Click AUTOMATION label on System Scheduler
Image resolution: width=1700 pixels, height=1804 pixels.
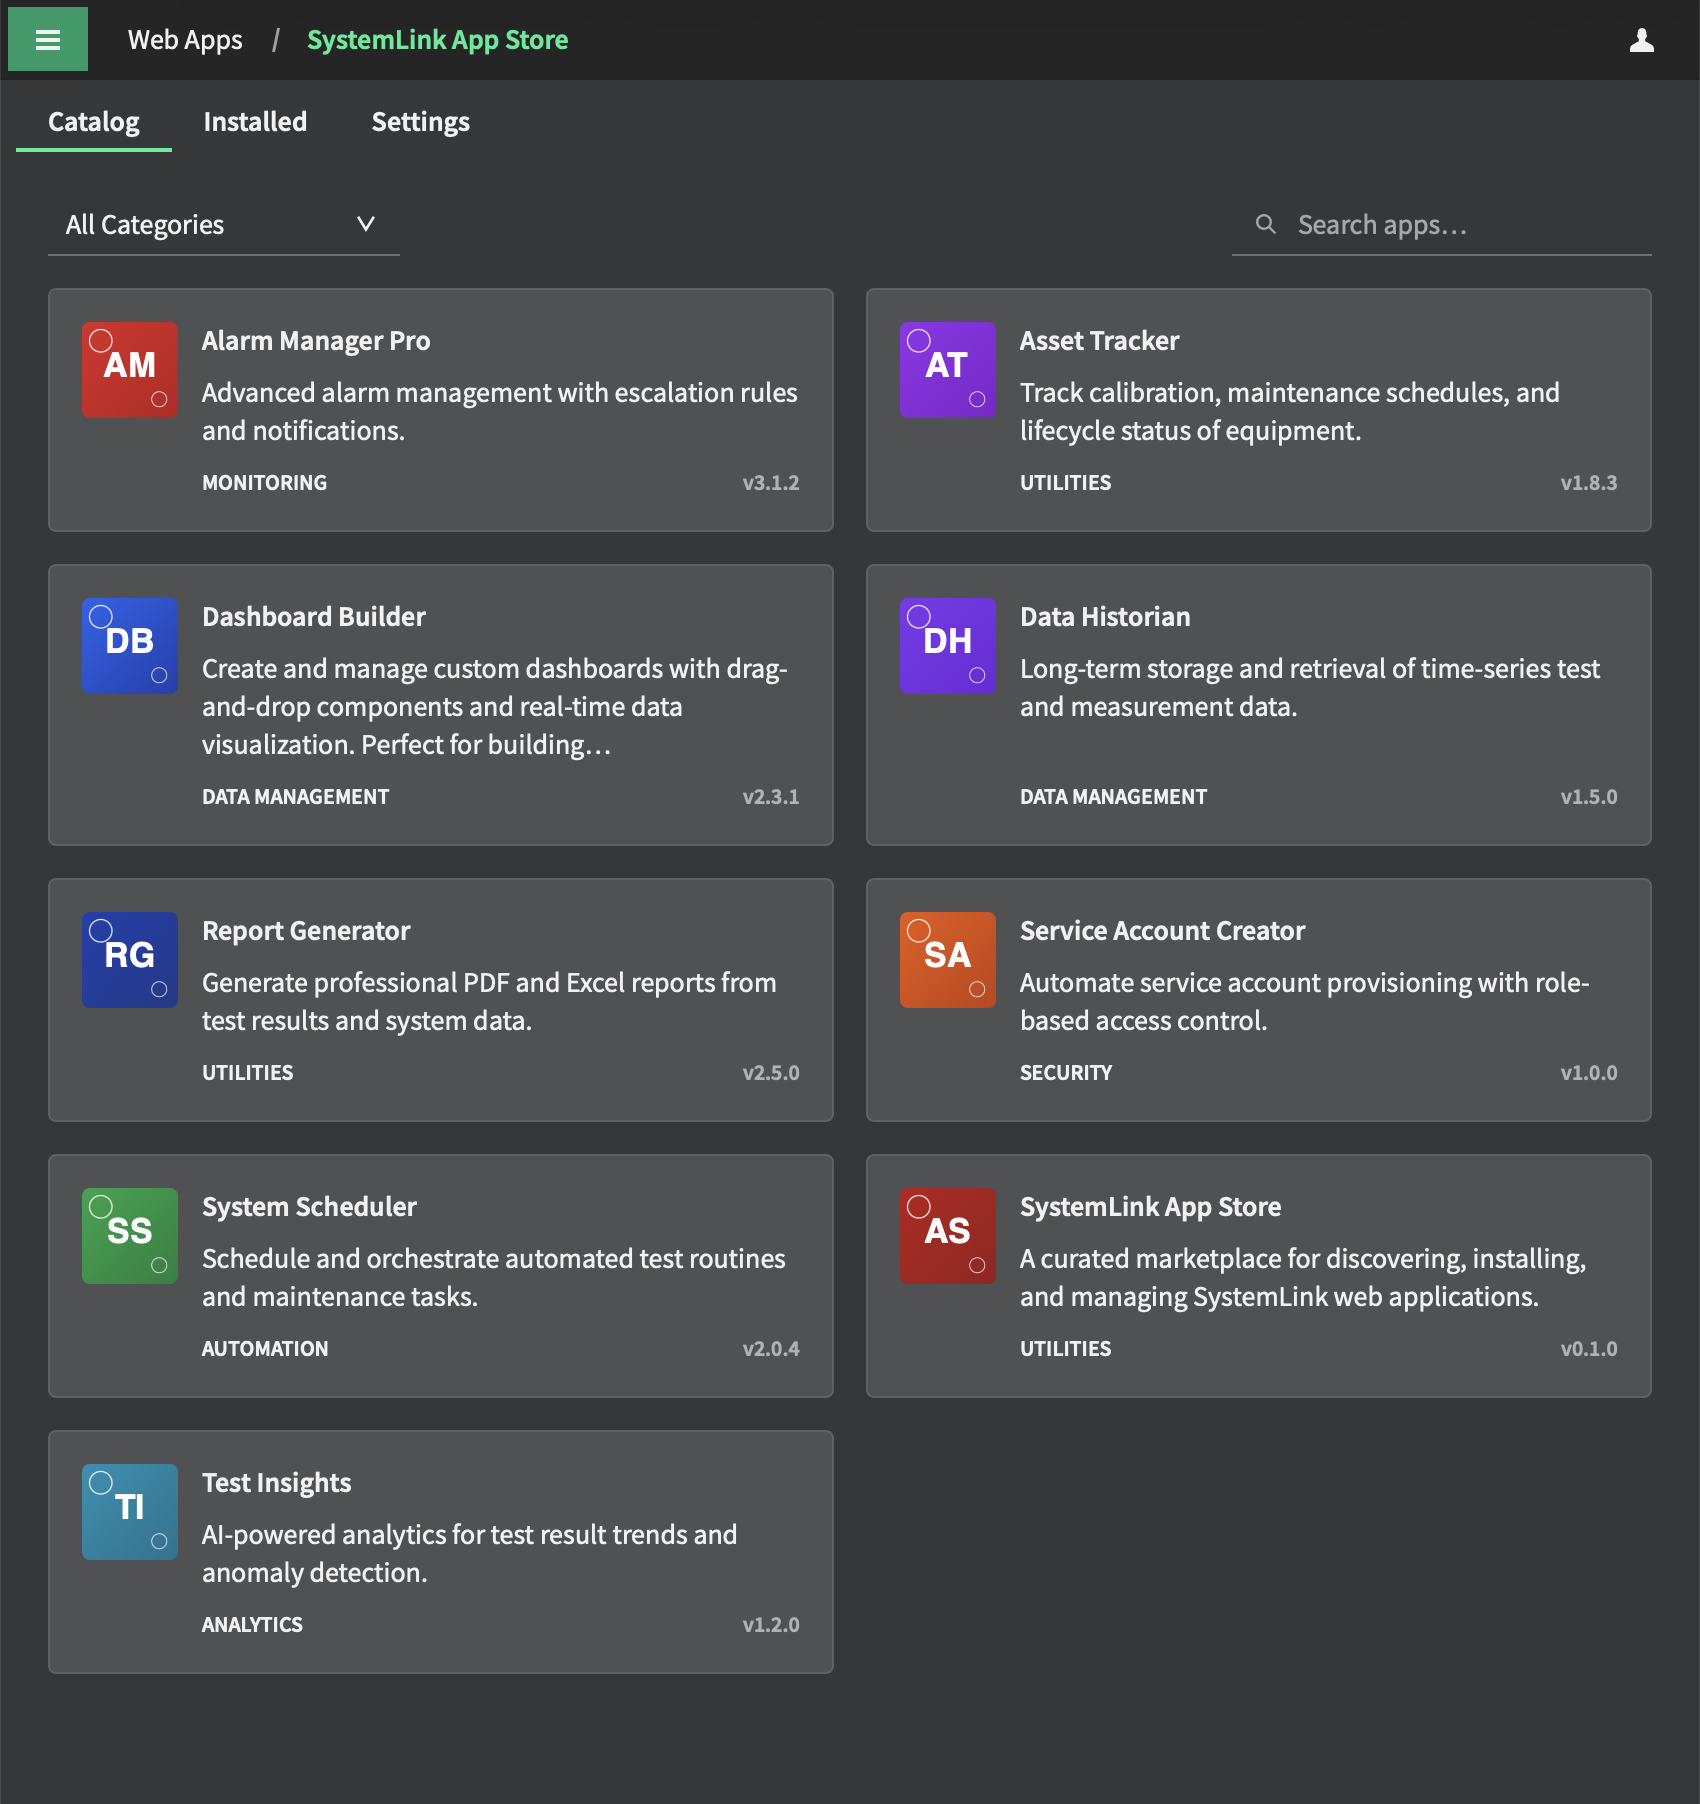(265, 1349)
